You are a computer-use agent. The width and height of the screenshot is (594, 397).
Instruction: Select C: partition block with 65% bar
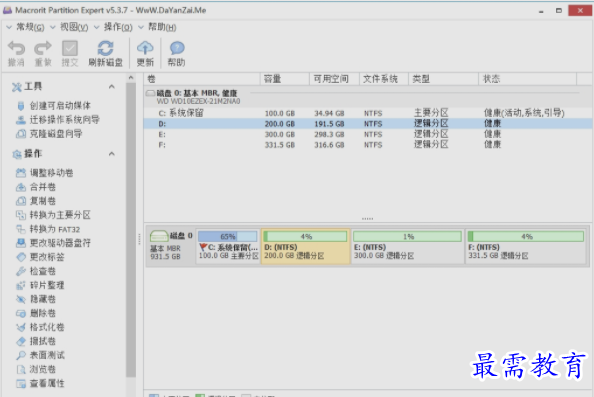pos(228,246)
